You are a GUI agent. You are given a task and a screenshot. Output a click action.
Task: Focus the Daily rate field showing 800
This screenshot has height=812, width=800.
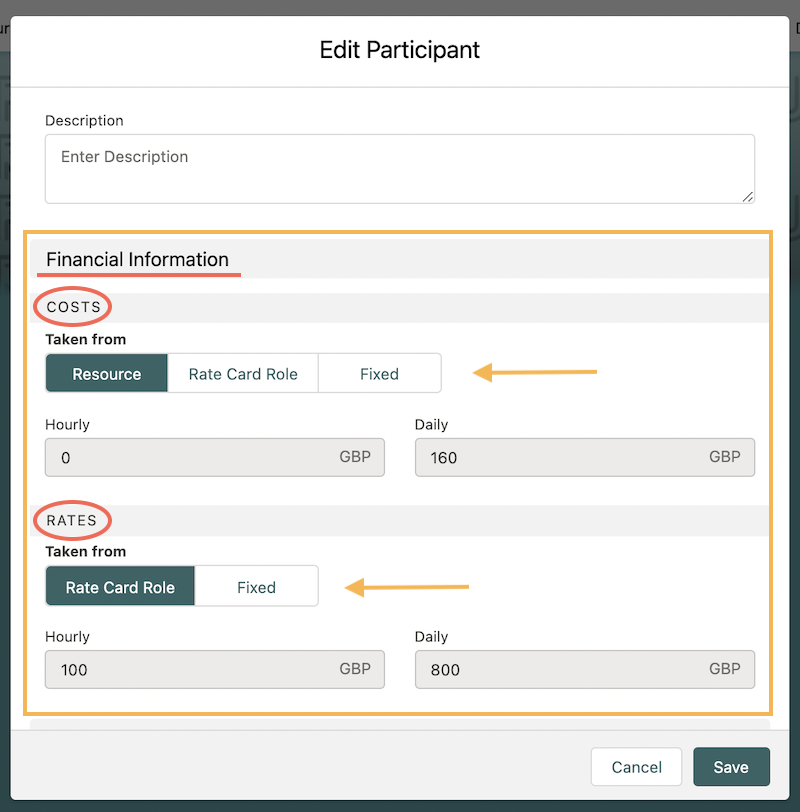[x=560, y=670]
